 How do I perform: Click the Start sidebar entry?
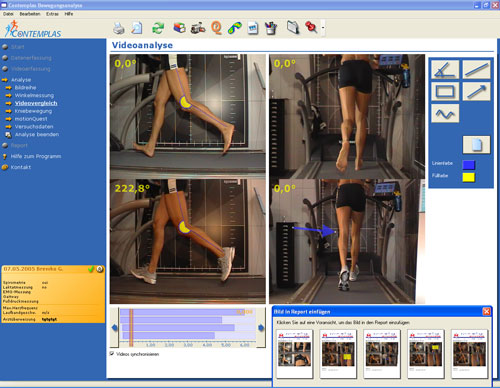pyautogui.click(x=17, y=47)
